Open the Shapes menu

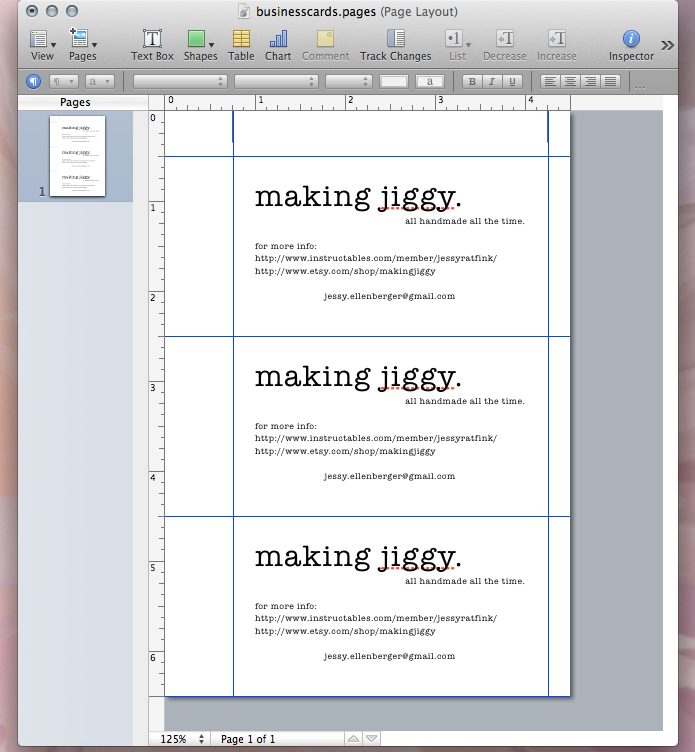(x=200, y=46)
